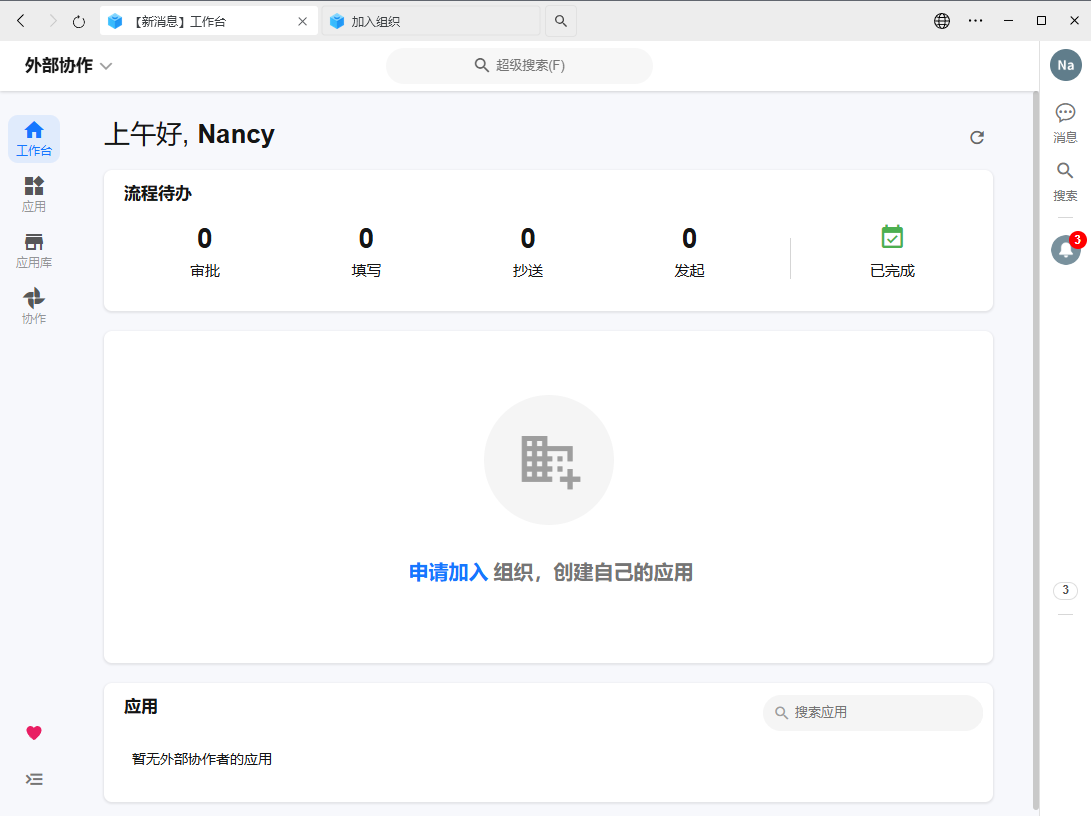Open the Na user avatar

click(1065, 65)
